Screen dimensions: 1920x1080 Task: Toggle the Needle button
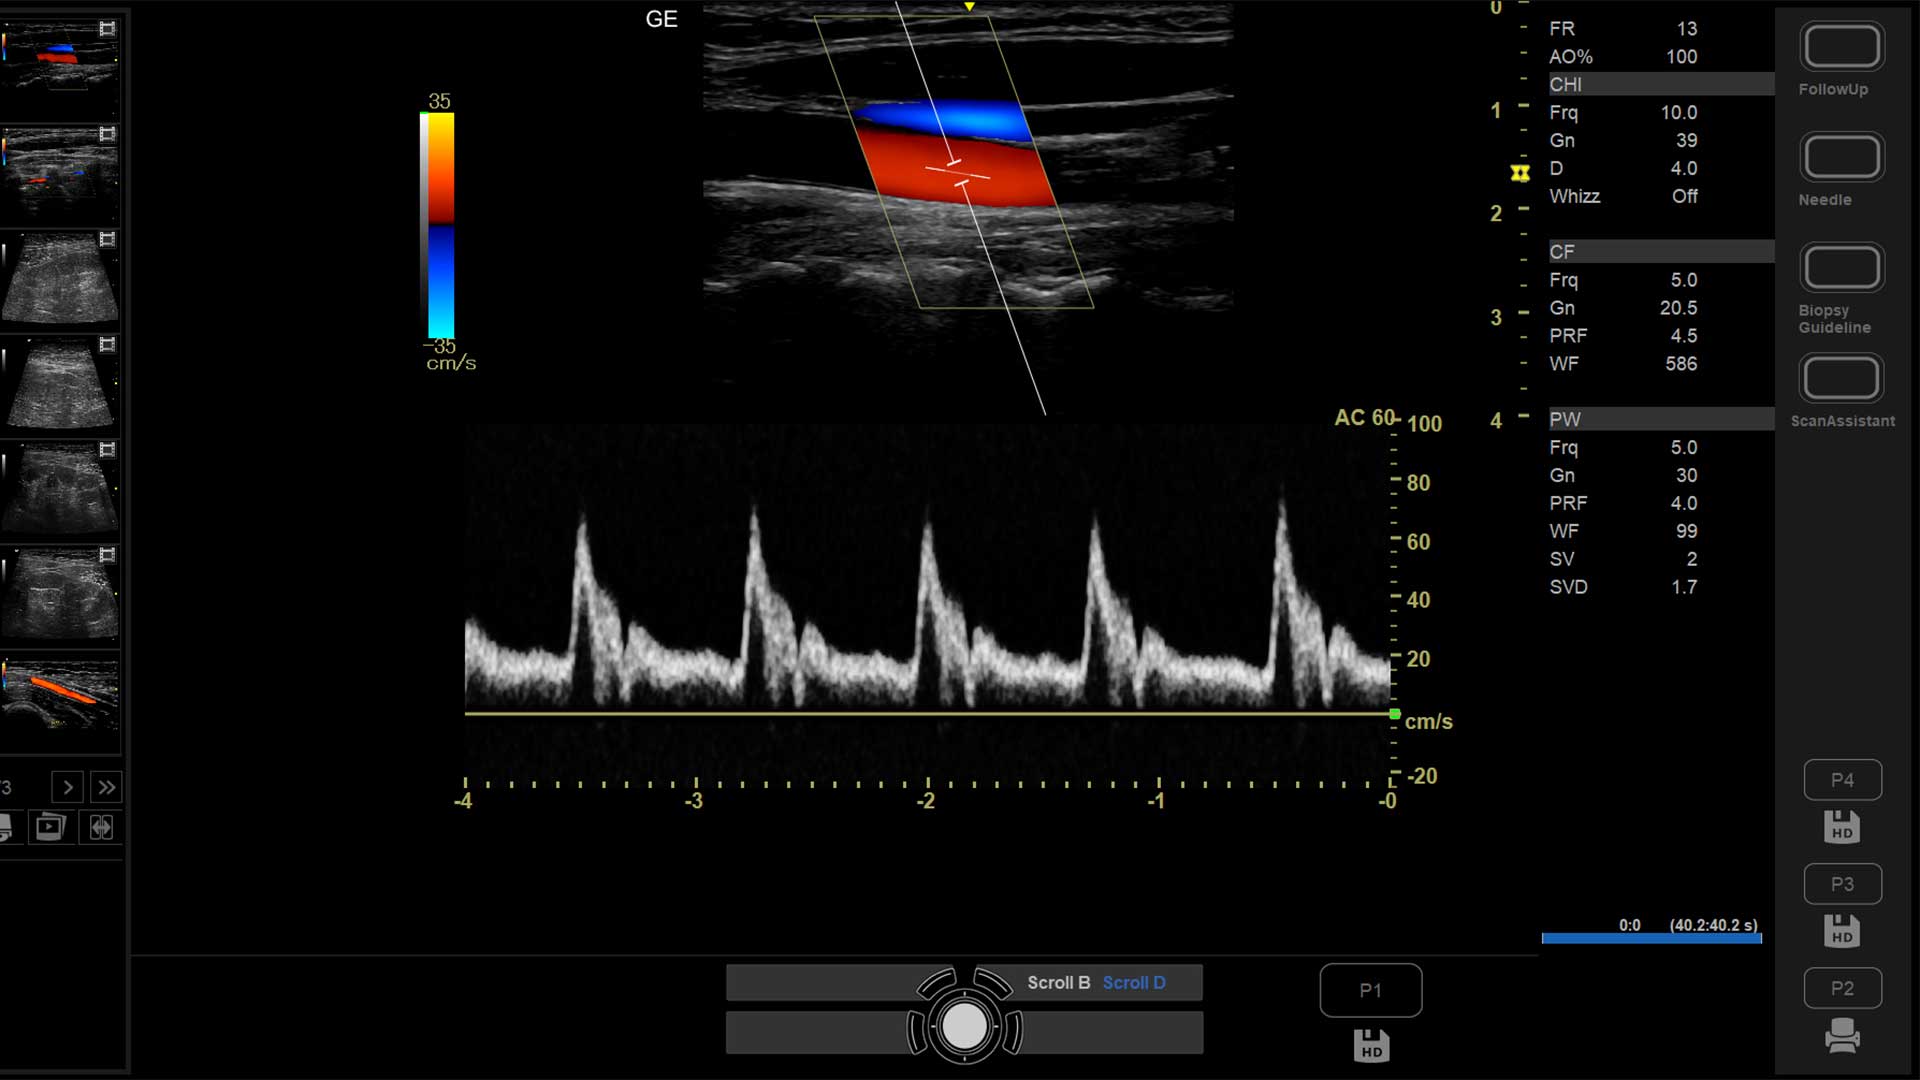click(x=1842, y=157)
